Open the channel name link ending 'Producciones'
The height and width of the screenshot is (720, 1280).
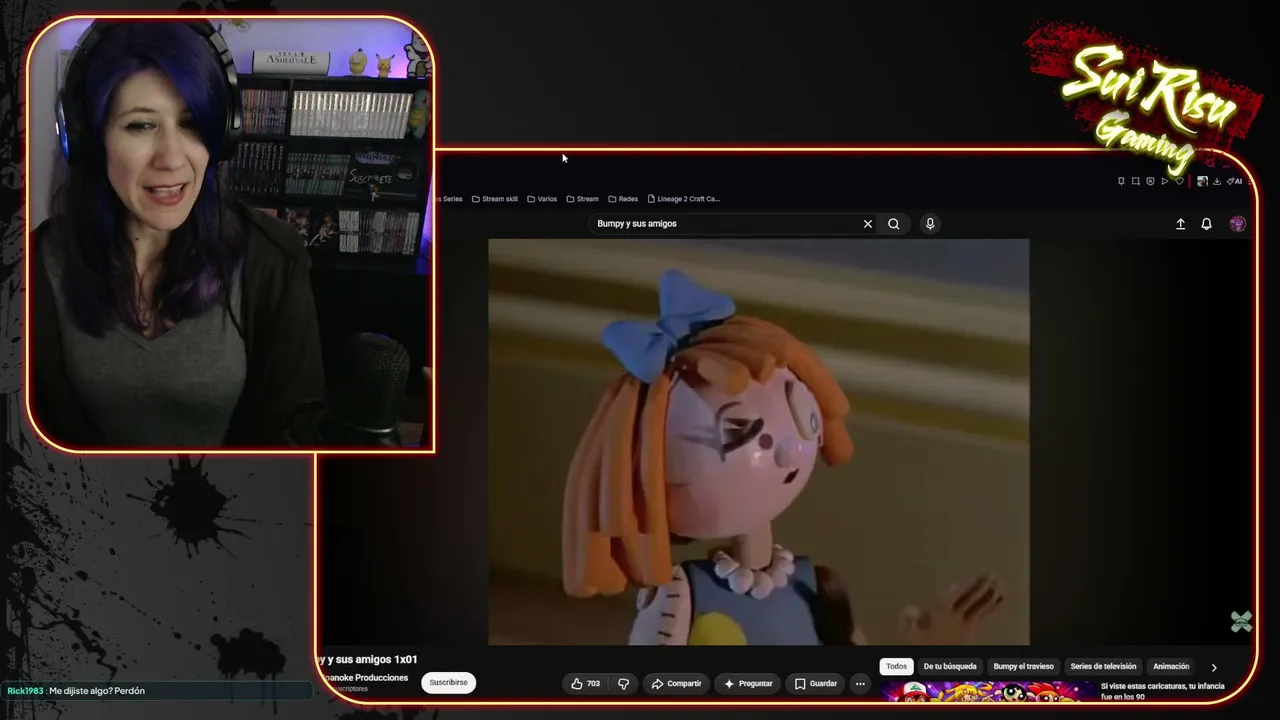tap(364, 678)
